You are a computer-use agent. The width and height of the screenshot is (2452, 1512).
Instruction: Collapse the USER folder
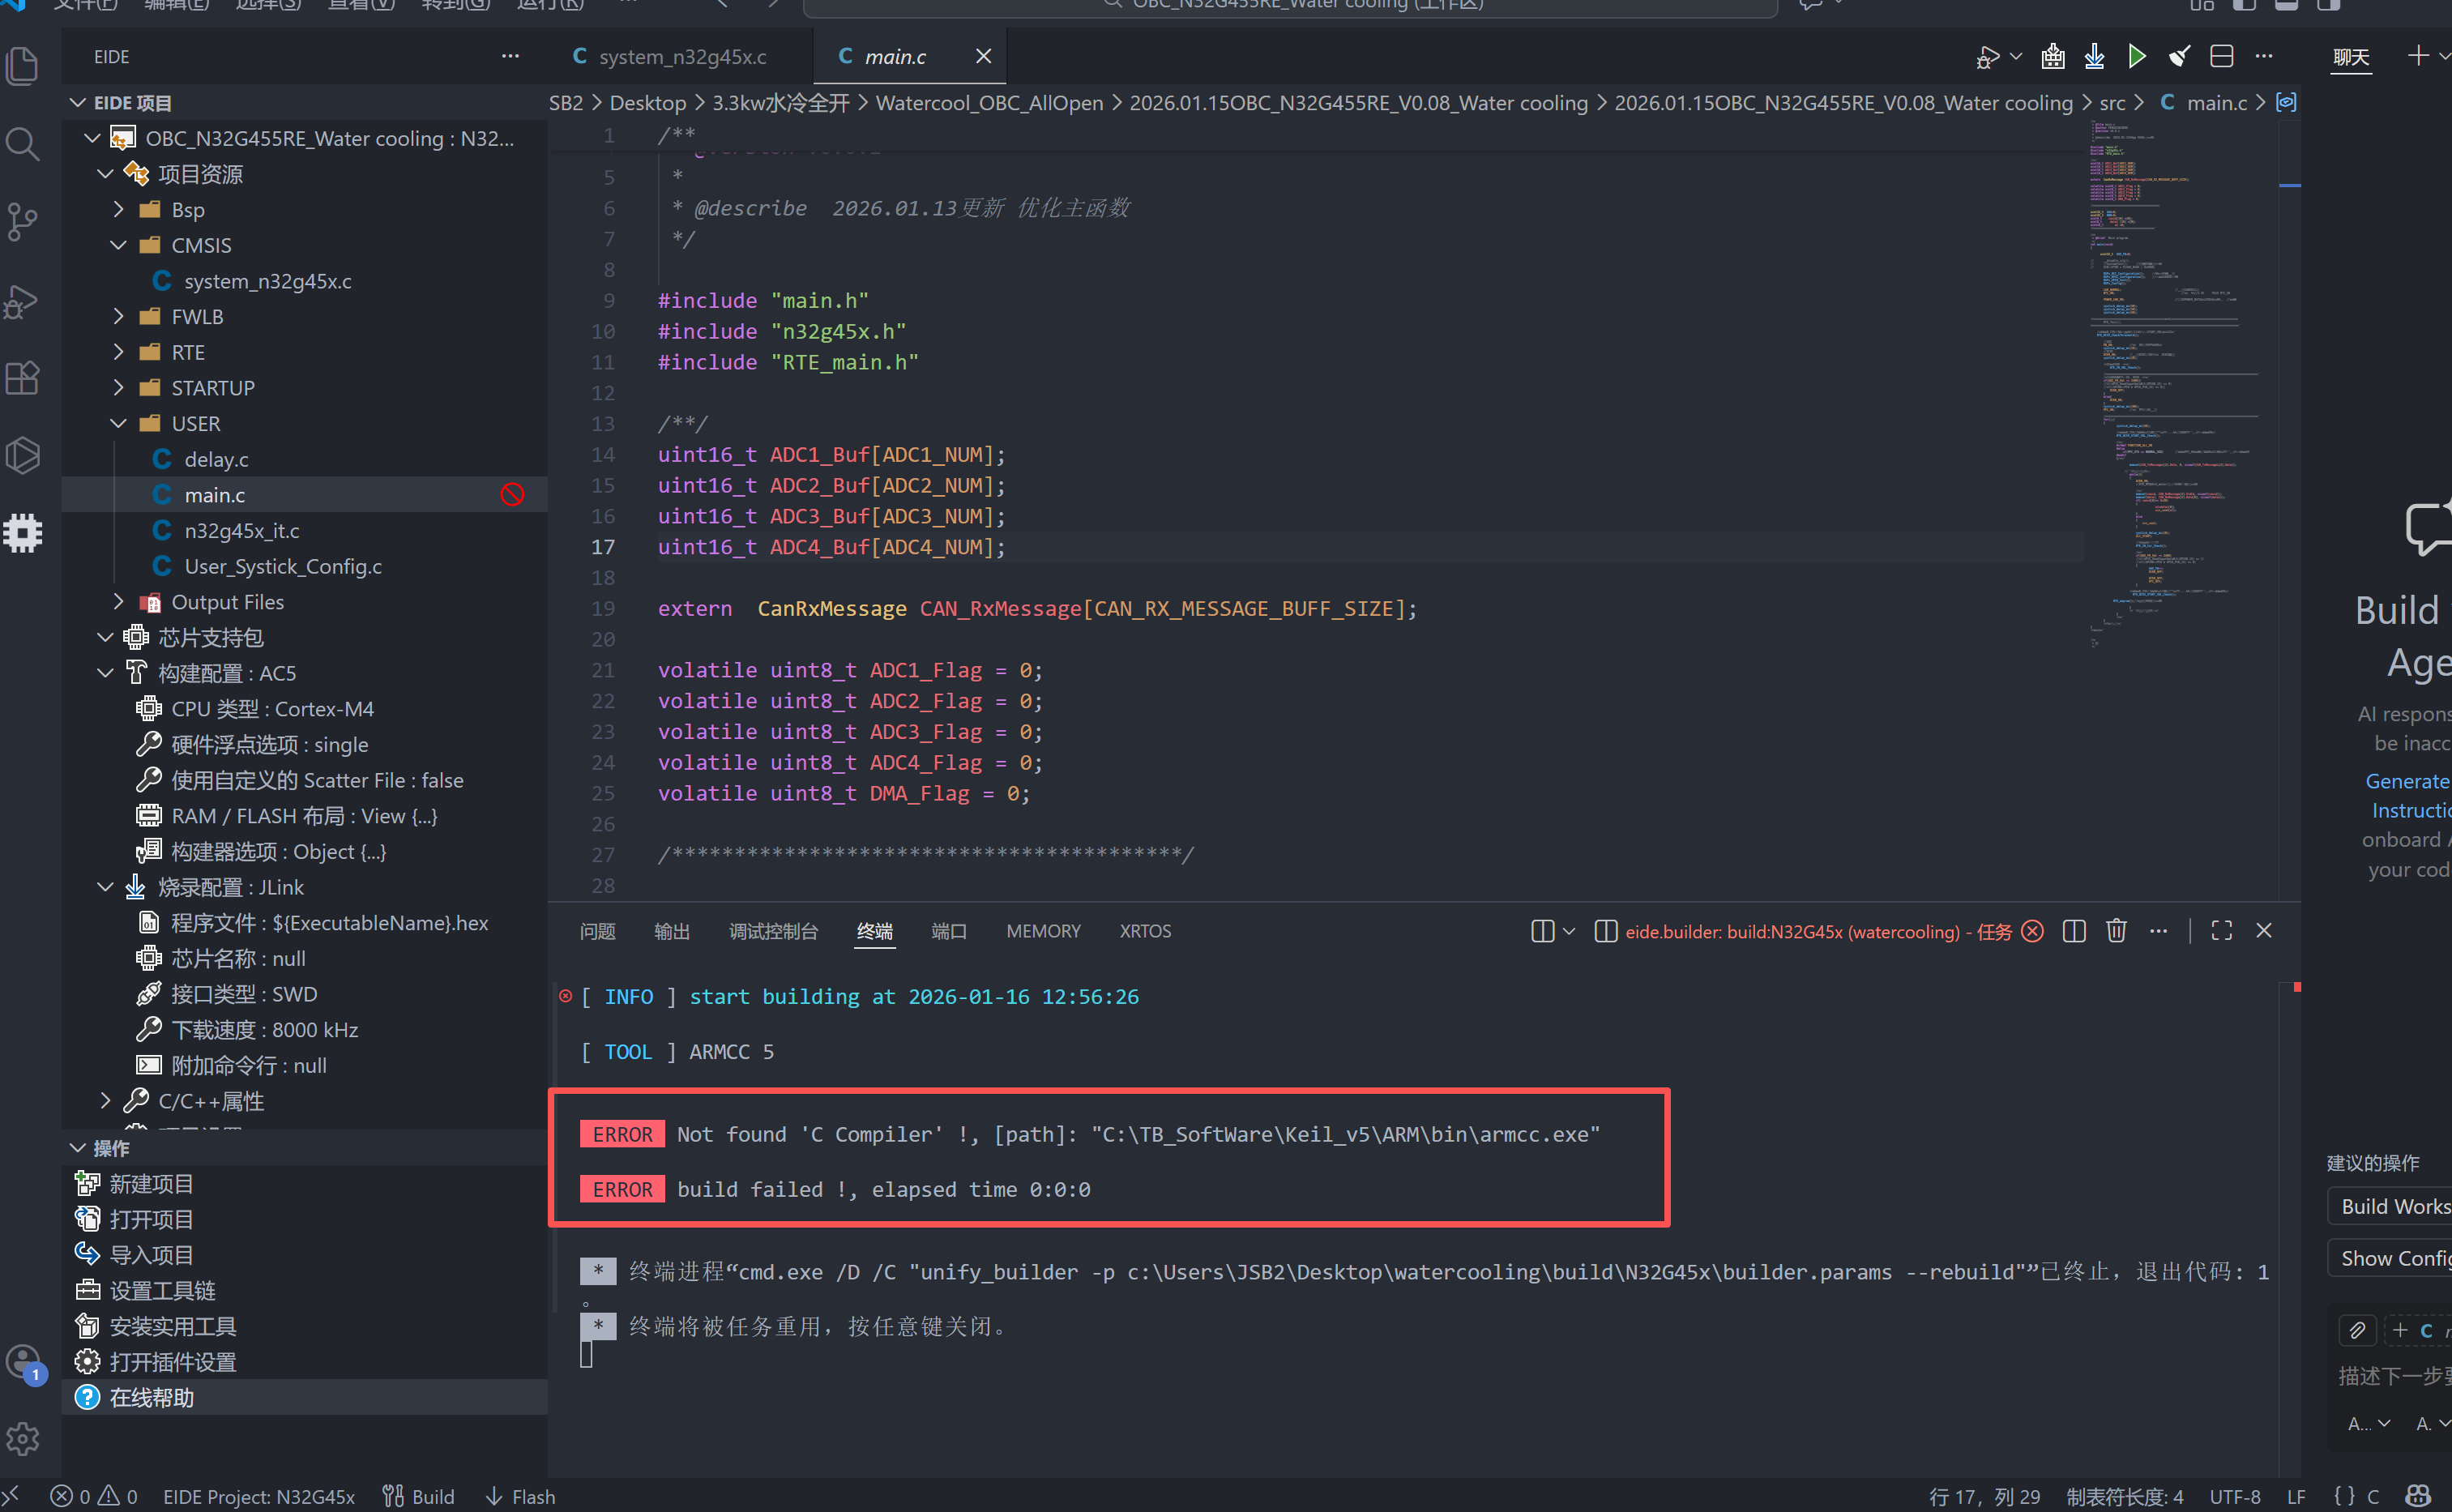tap(119, 424)
